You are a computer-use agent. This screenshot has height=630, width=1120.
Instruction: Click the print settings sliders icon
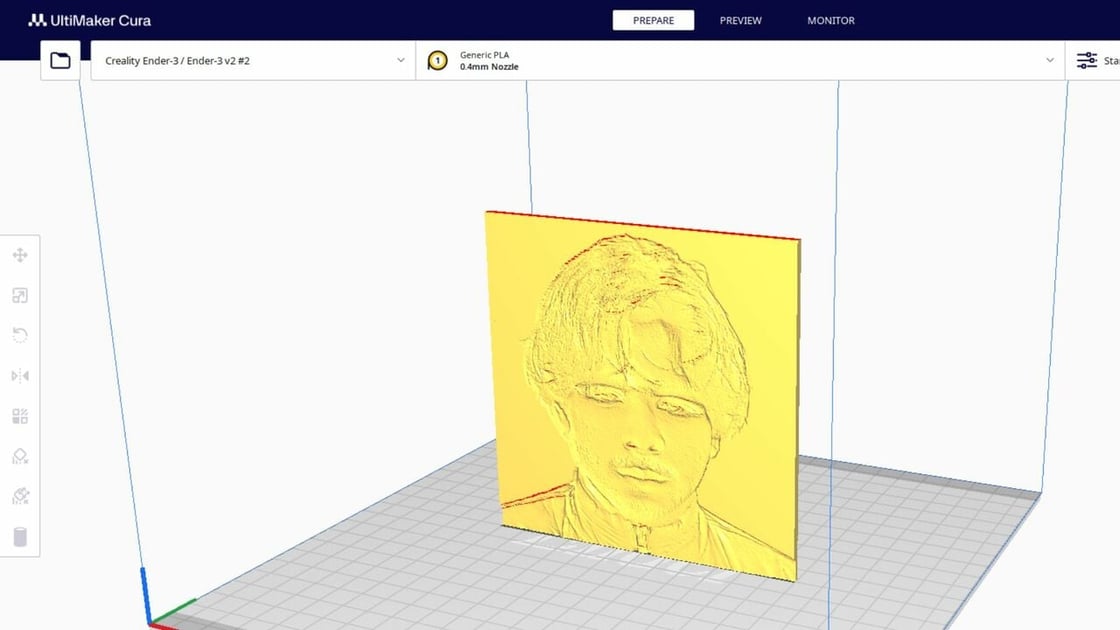[x=1086, y=60]
